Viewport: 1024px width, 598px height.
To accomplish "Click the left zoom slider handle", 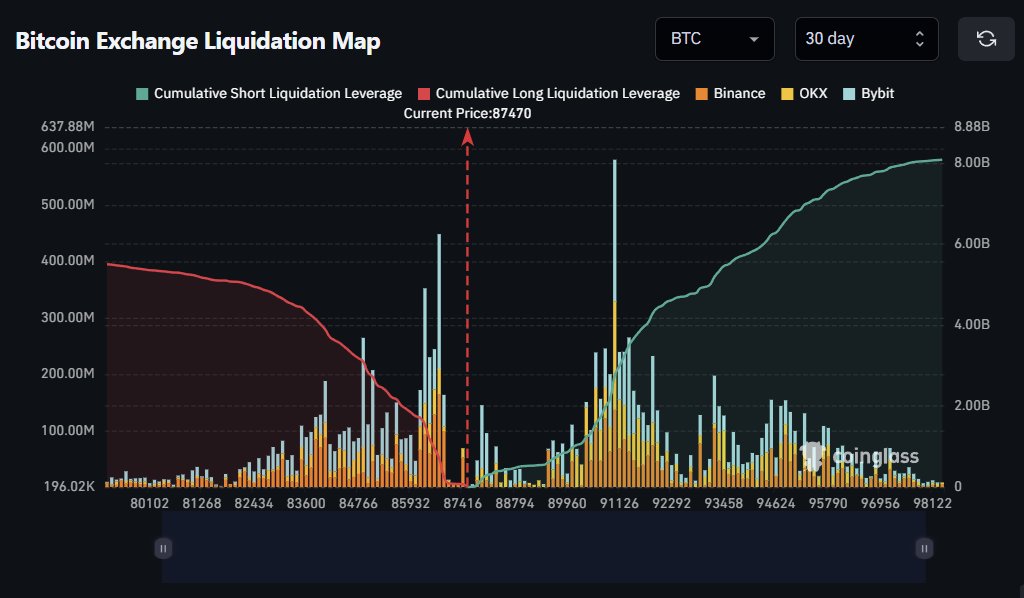I will [x=163, y=548].
